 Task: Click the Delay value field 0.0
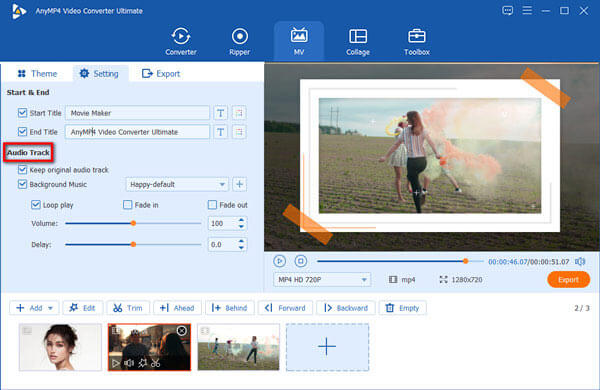pos(222,245)
